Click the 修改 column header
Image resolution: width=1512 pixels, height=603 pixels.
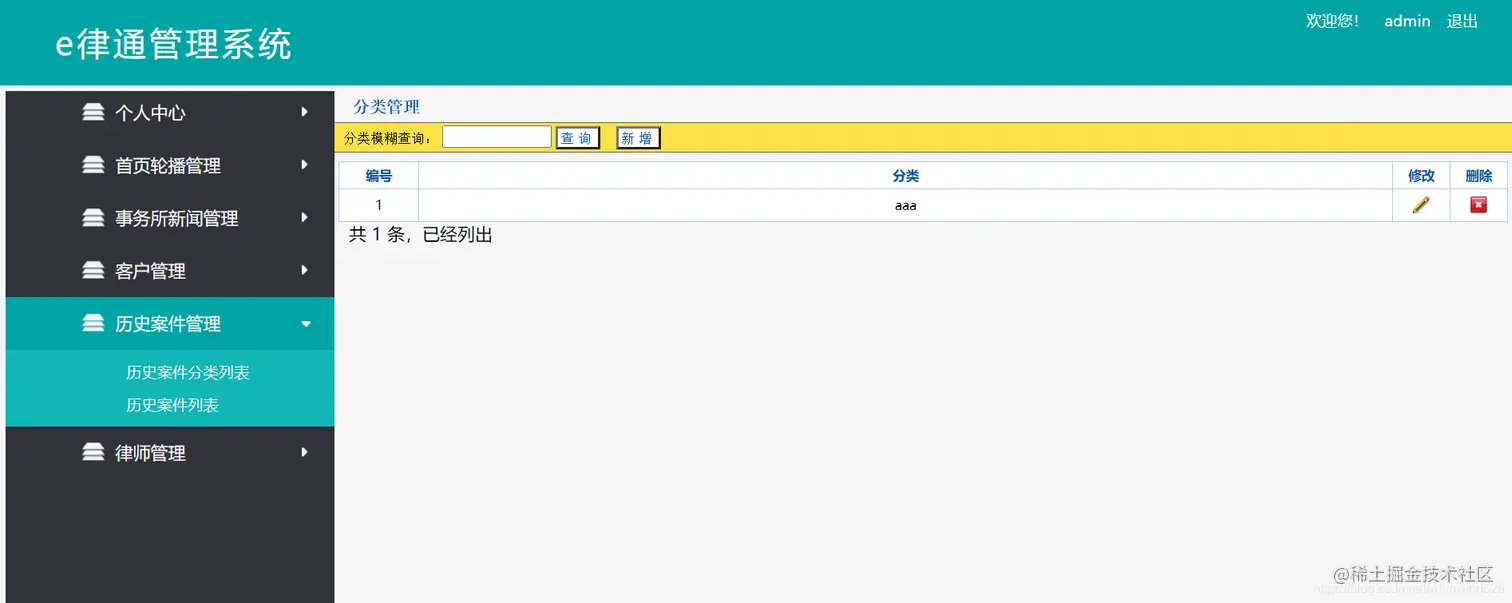pos(1421,176)
